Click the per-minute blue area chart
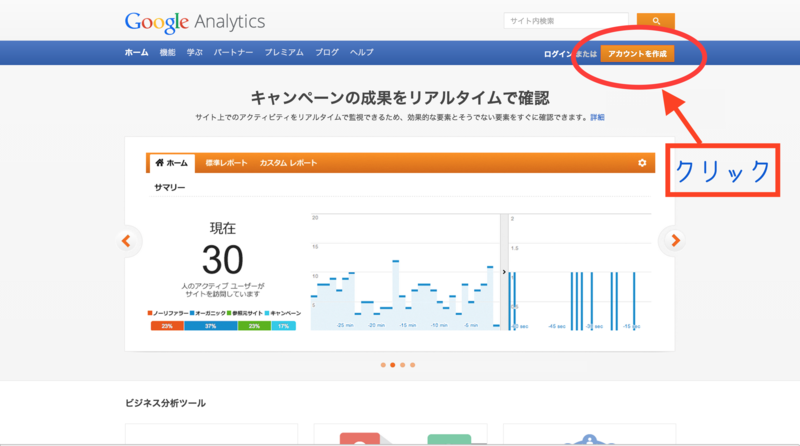800x446 pixels. click(x=405, y=272)
